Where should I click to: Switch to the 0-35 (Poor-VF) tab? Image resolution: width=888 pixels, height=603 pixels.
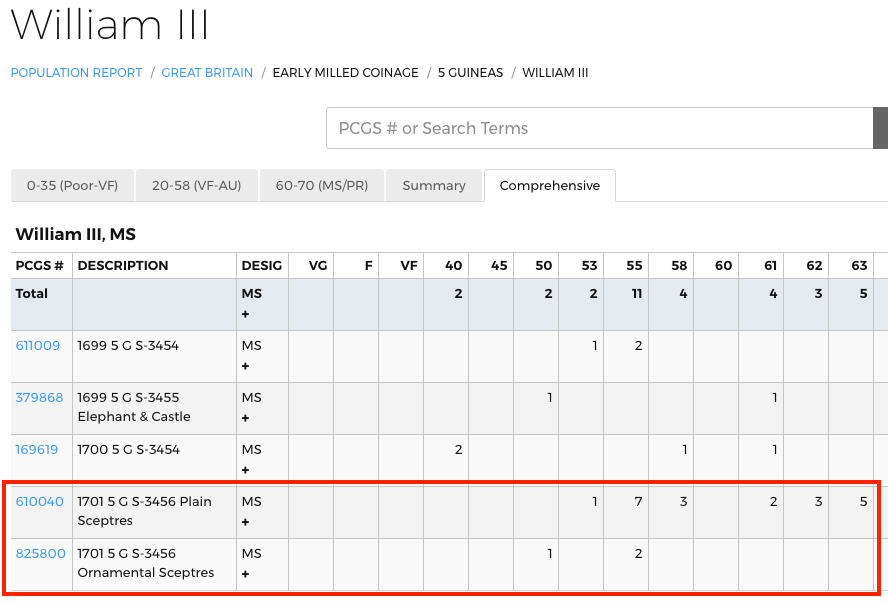(x=72, y=186)
